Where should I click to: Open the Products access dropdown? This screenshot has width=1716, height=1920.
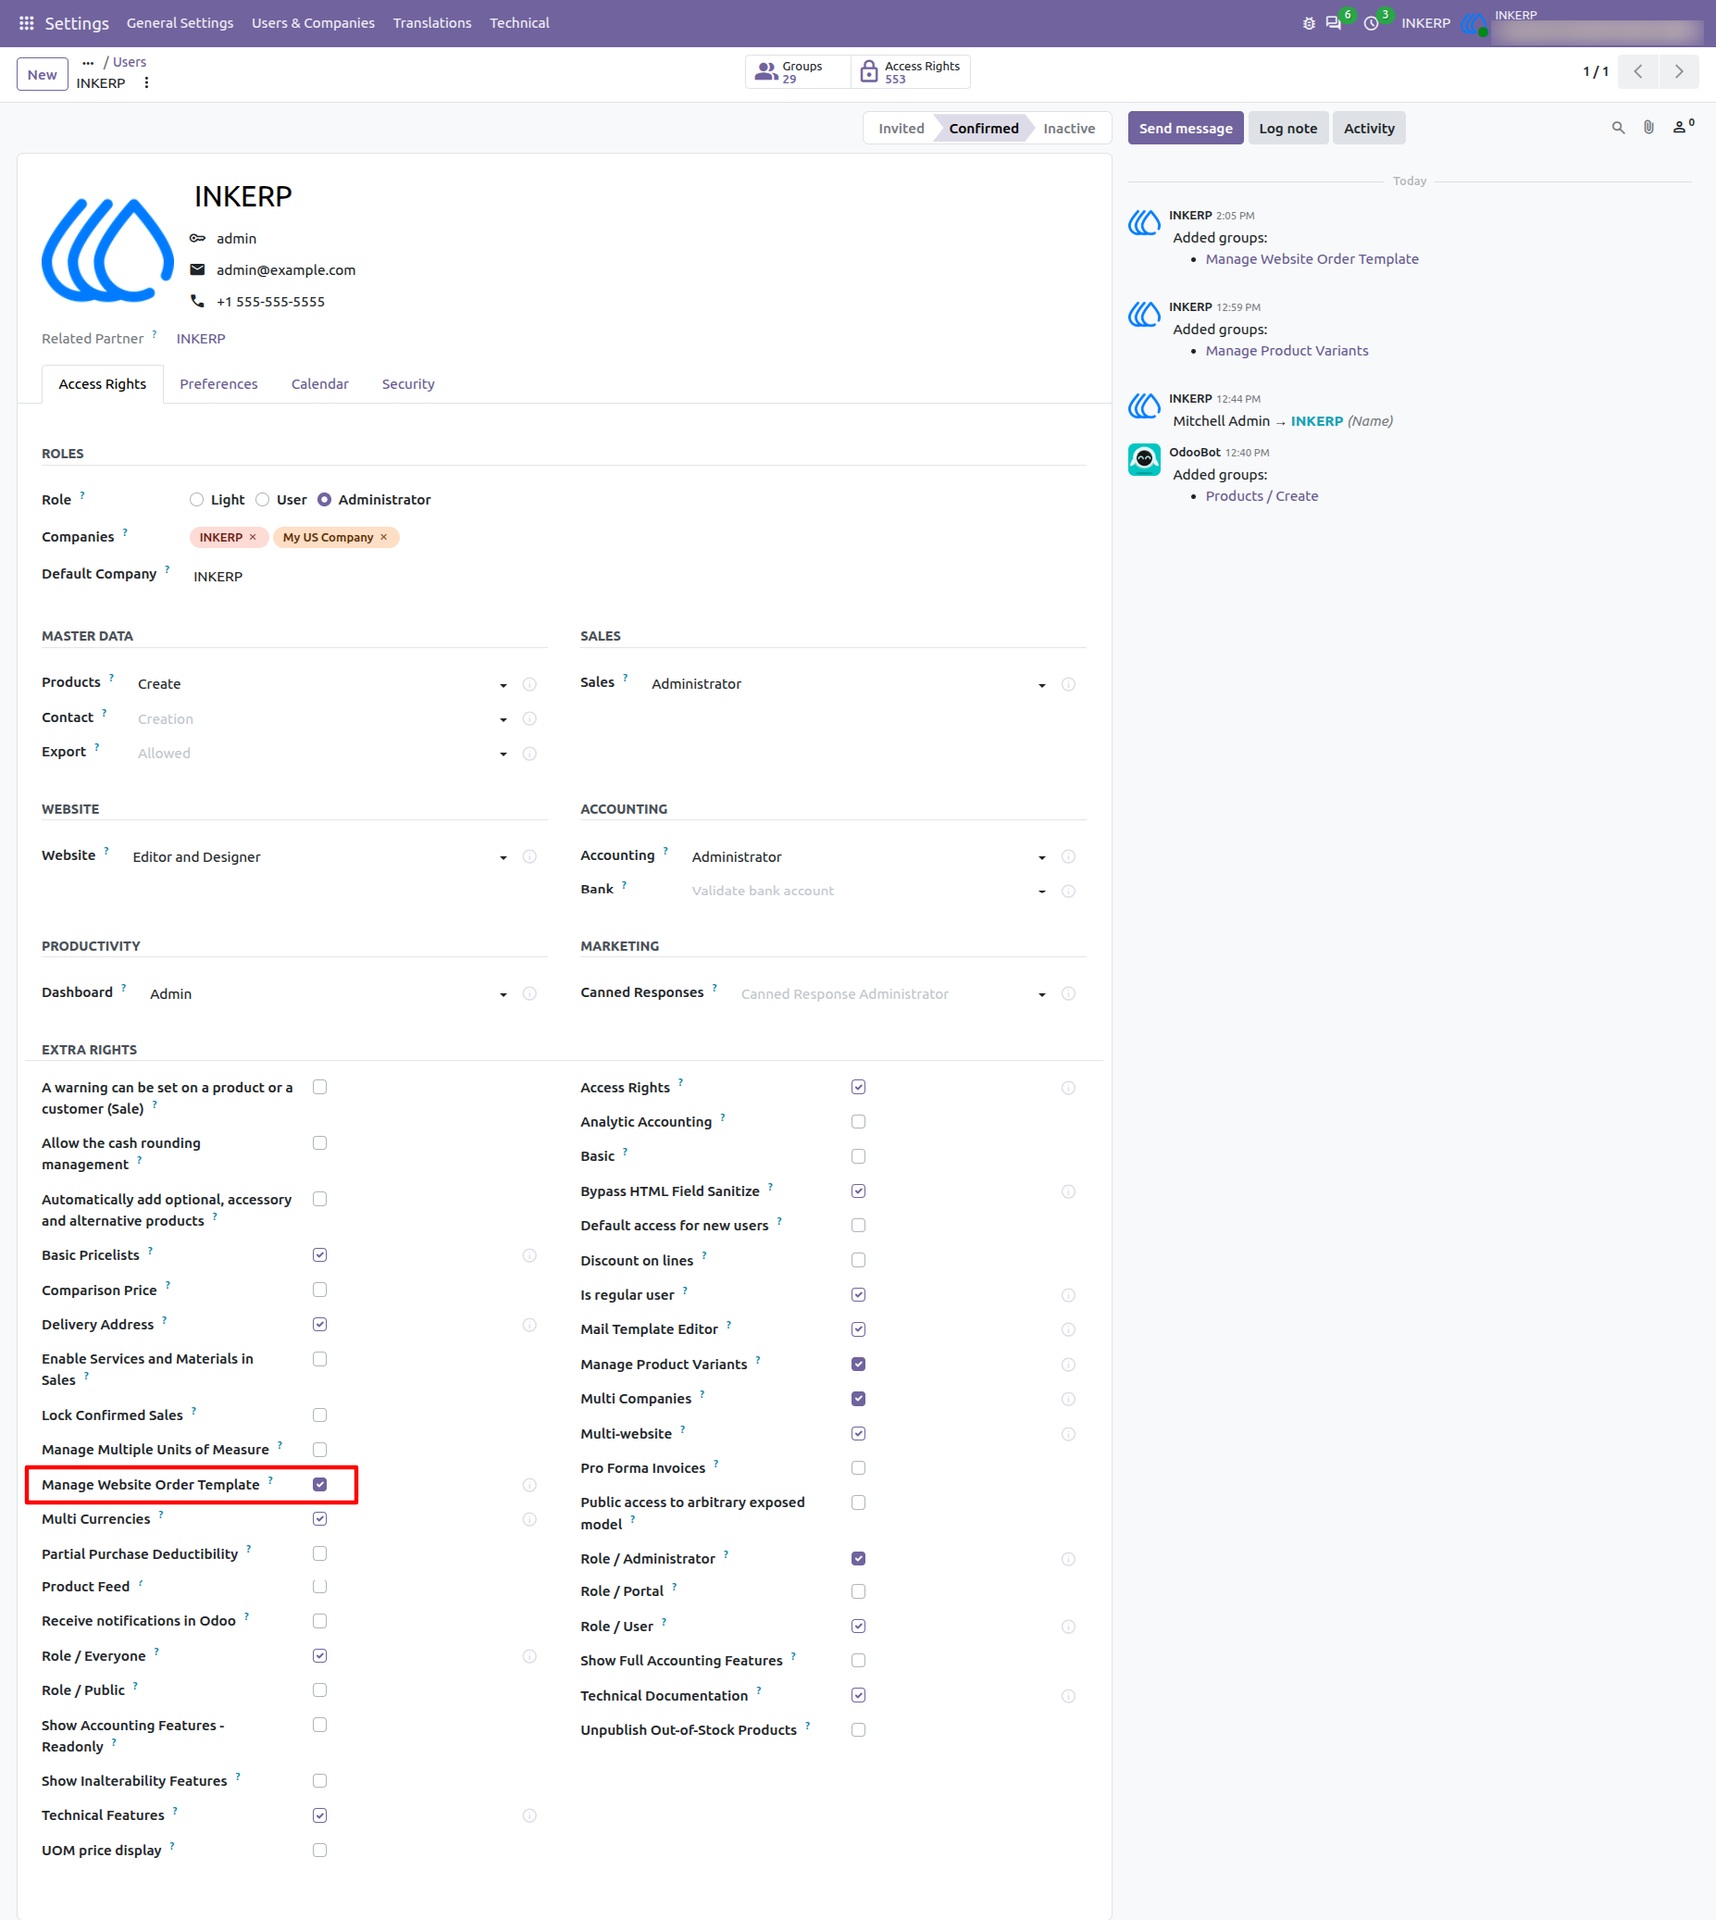click(322, 684)
